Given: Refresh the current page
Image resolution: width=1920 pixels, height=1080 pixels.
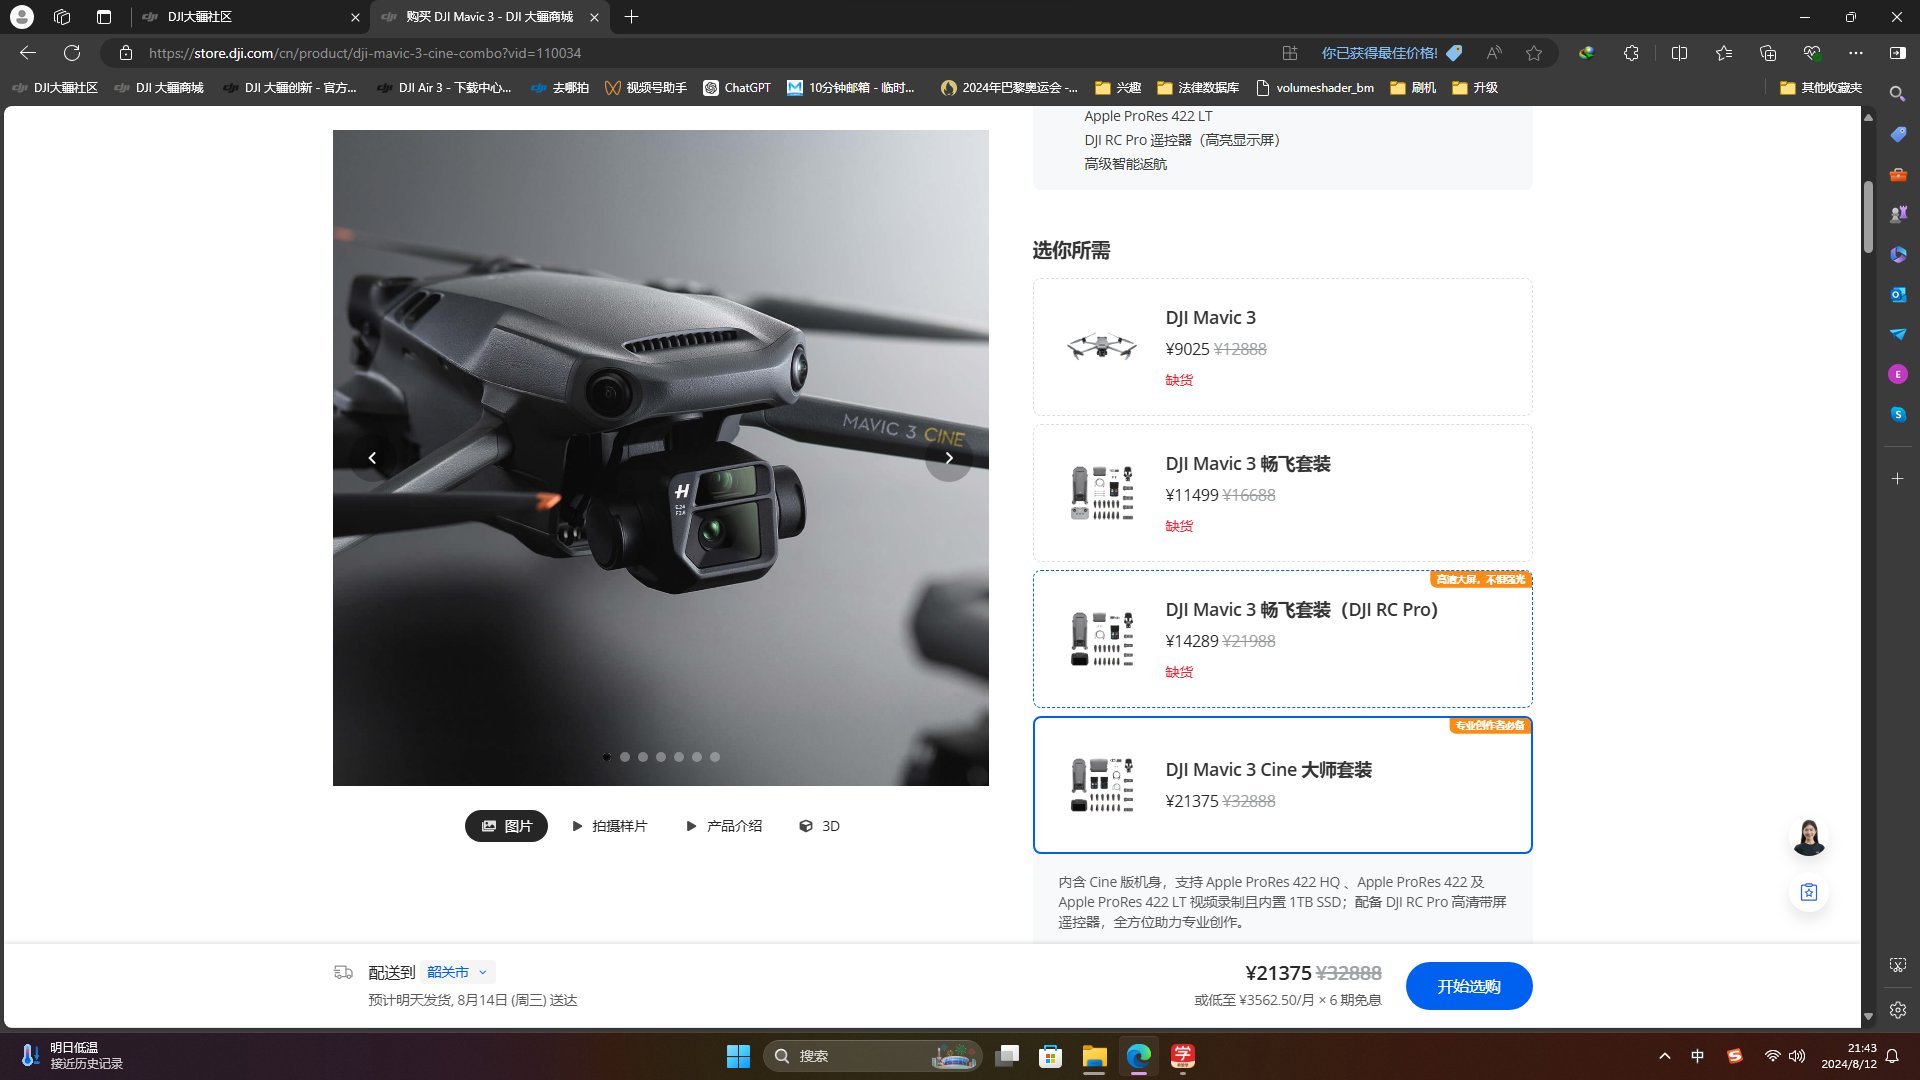Looking at the screenshot, I should [72, 53].
